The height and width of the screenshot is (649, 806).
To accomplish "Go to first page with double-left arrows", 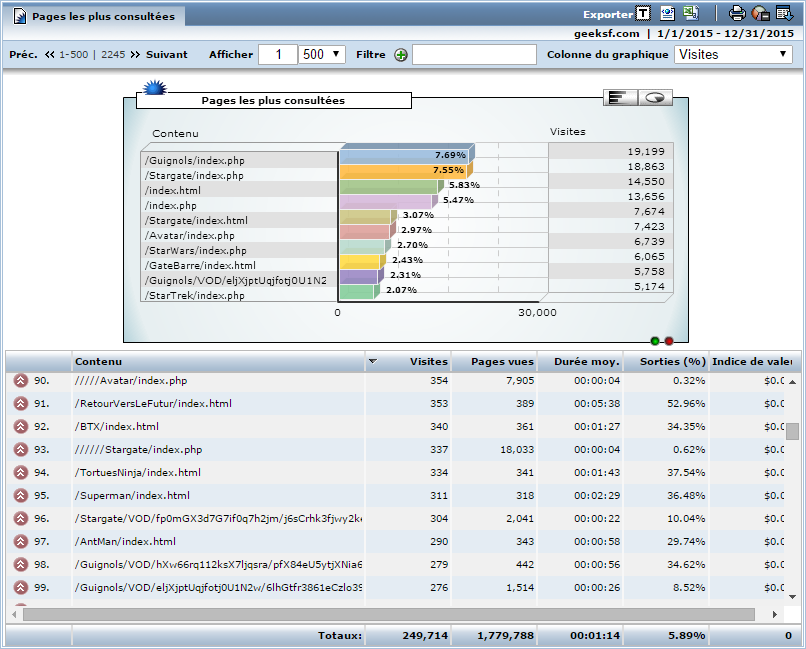I will [49, 54].
